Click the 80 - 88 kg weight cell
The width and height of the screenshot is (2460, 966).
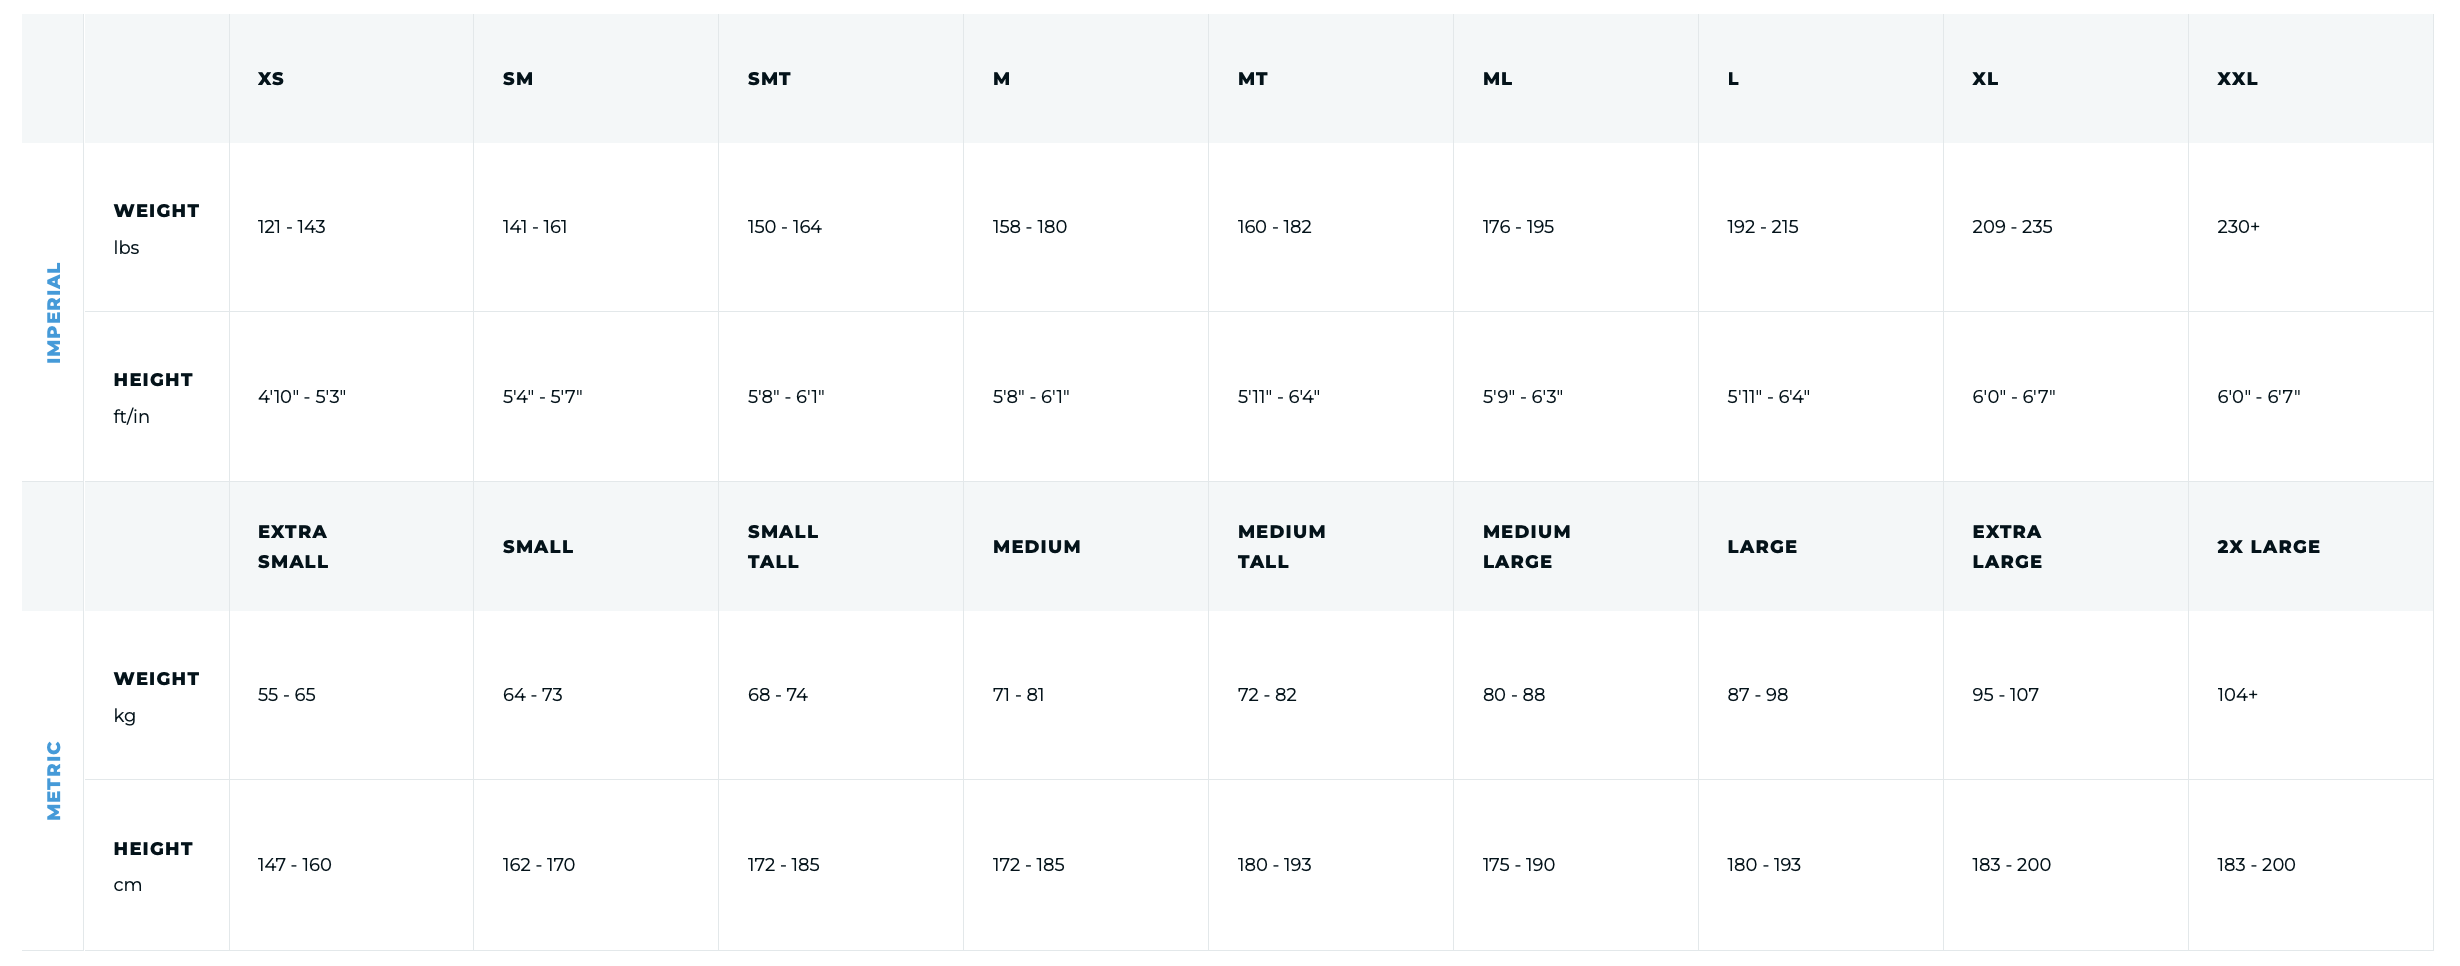pyautogui.click(x=1514, y=695)
